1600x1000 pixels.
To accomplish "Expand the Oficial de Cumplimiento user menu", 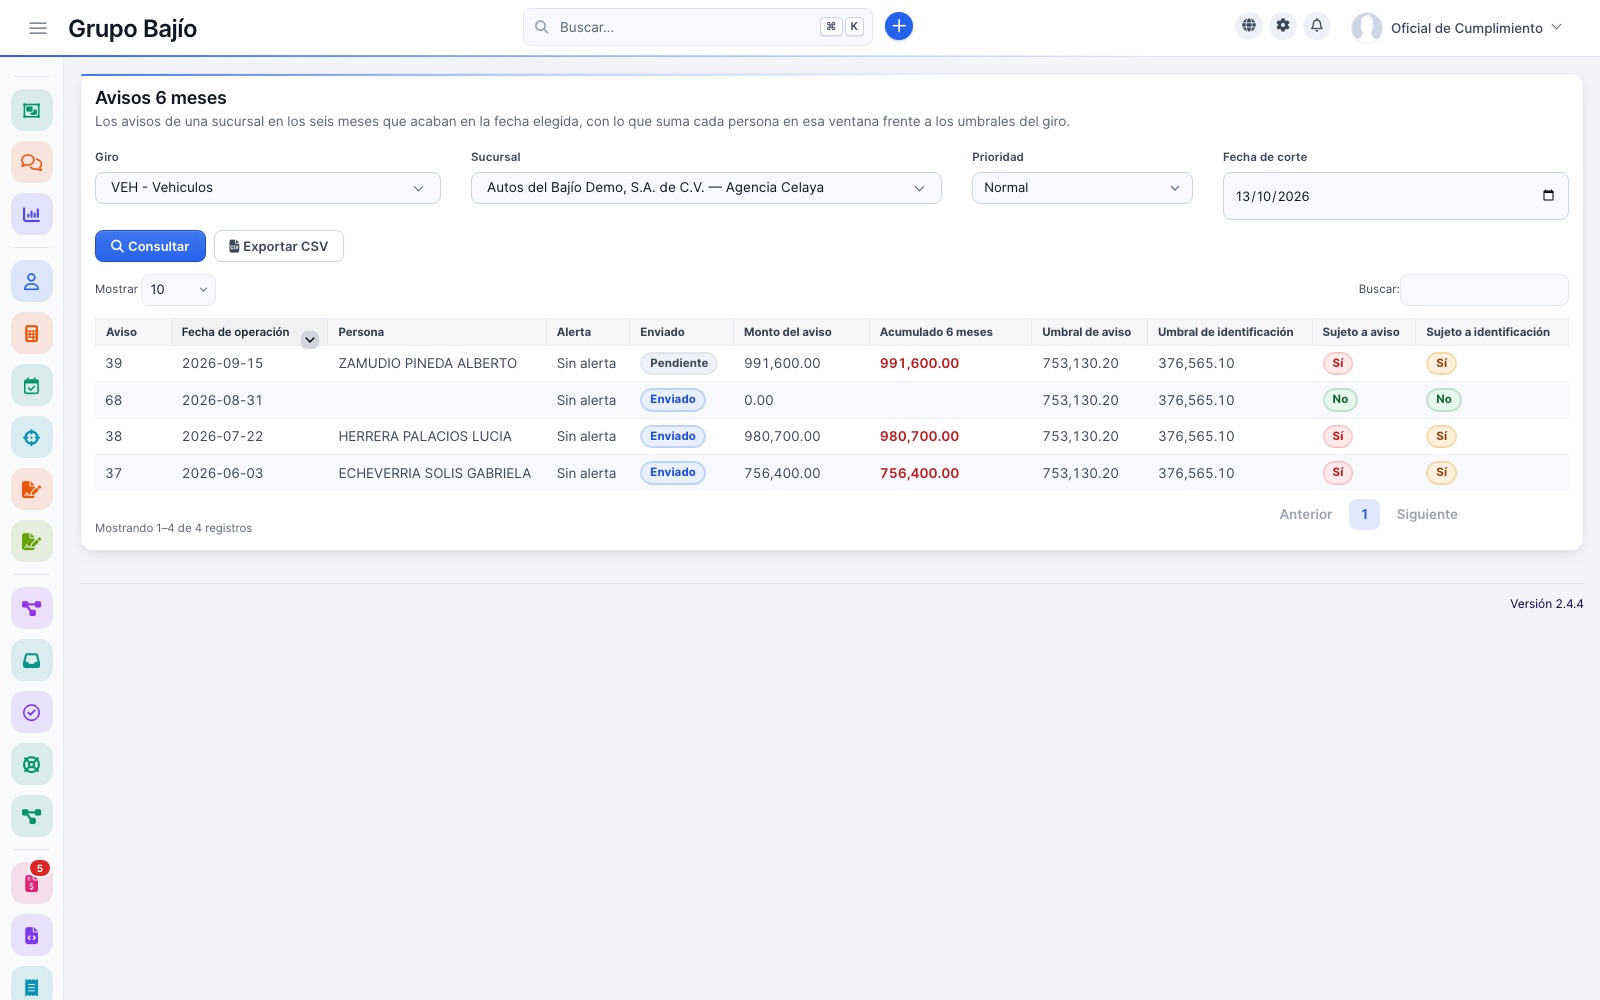I will coord(1457,28).
